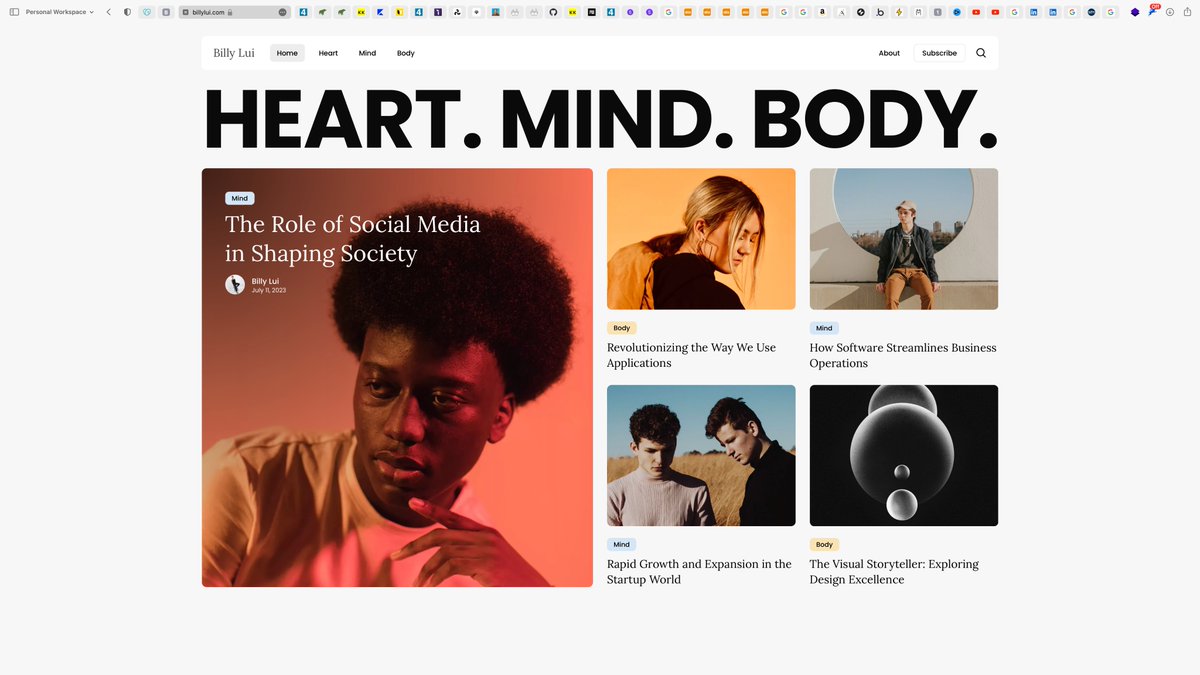Viewport: 1200px width, 675px height.
Task: Click the extension icon with Off badge
Action: (1153, 11)
